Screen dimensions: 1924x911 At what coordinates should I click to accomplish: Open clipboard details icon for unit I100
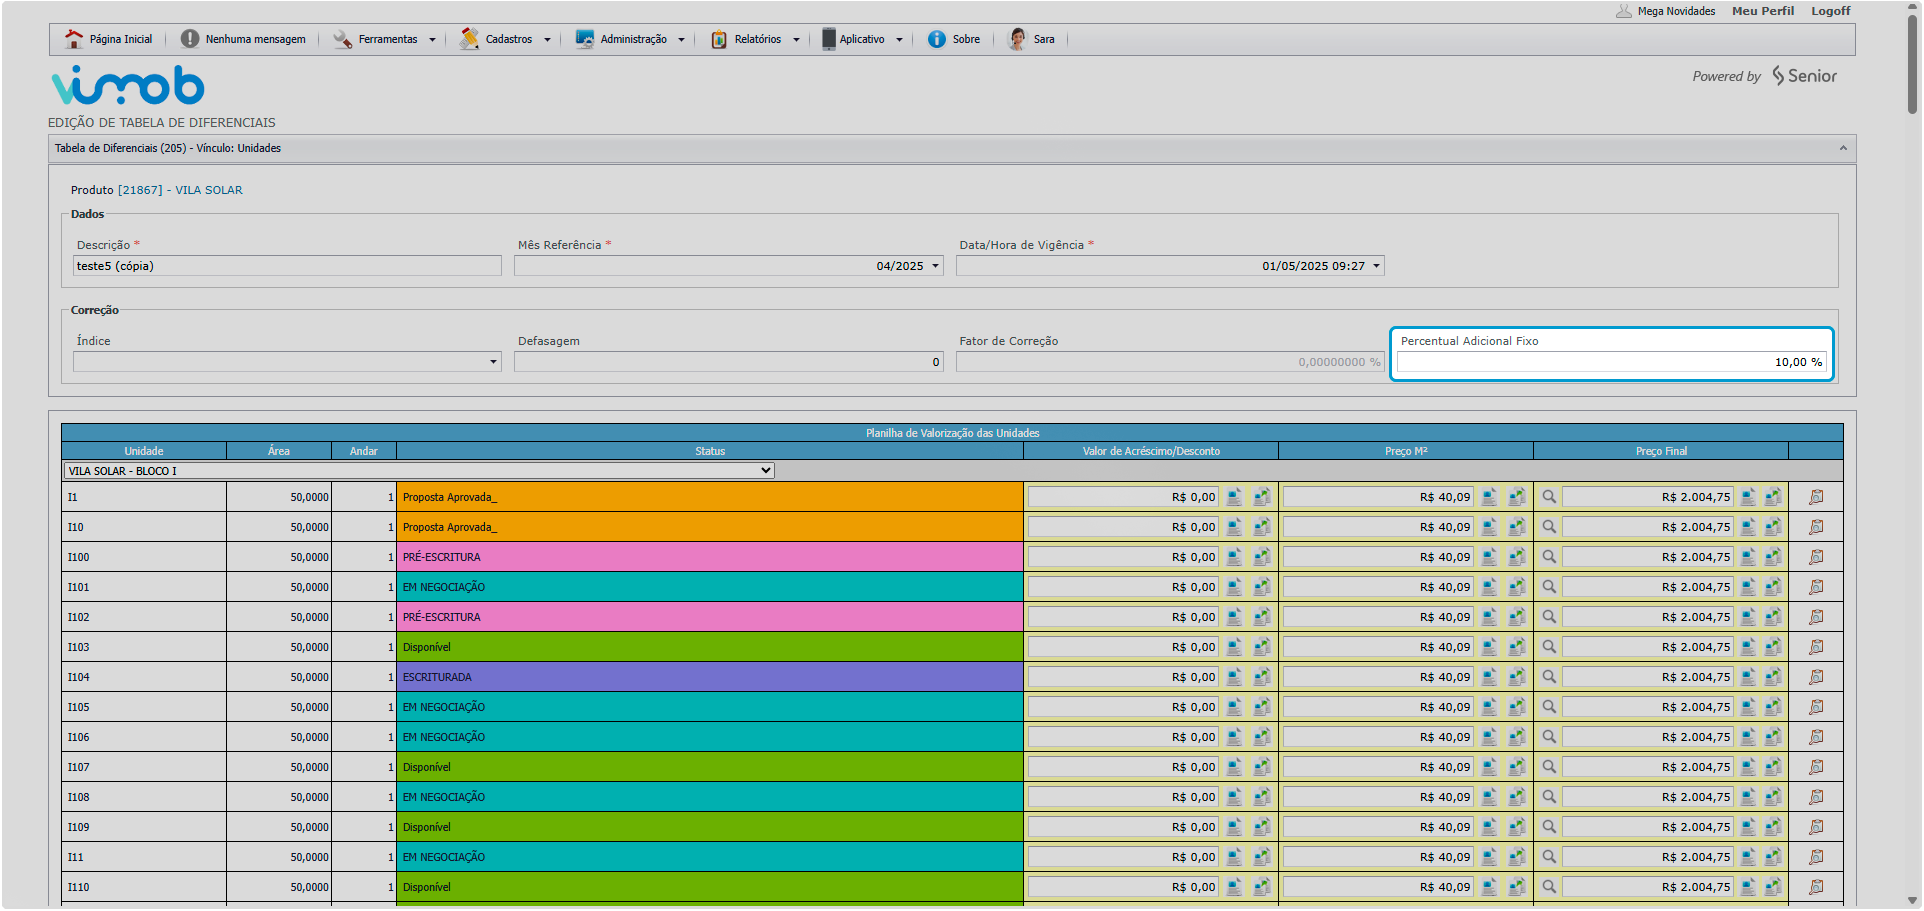[1816, 557]
